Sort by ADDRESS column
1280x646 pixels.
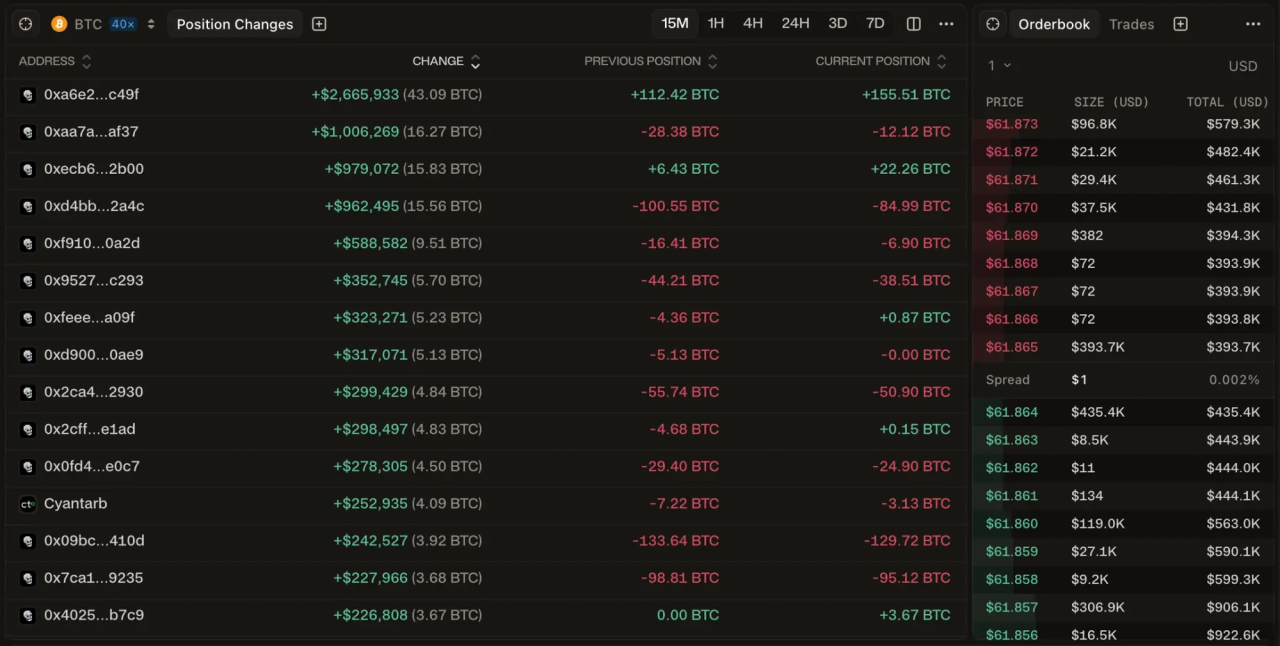coord(55,61)
